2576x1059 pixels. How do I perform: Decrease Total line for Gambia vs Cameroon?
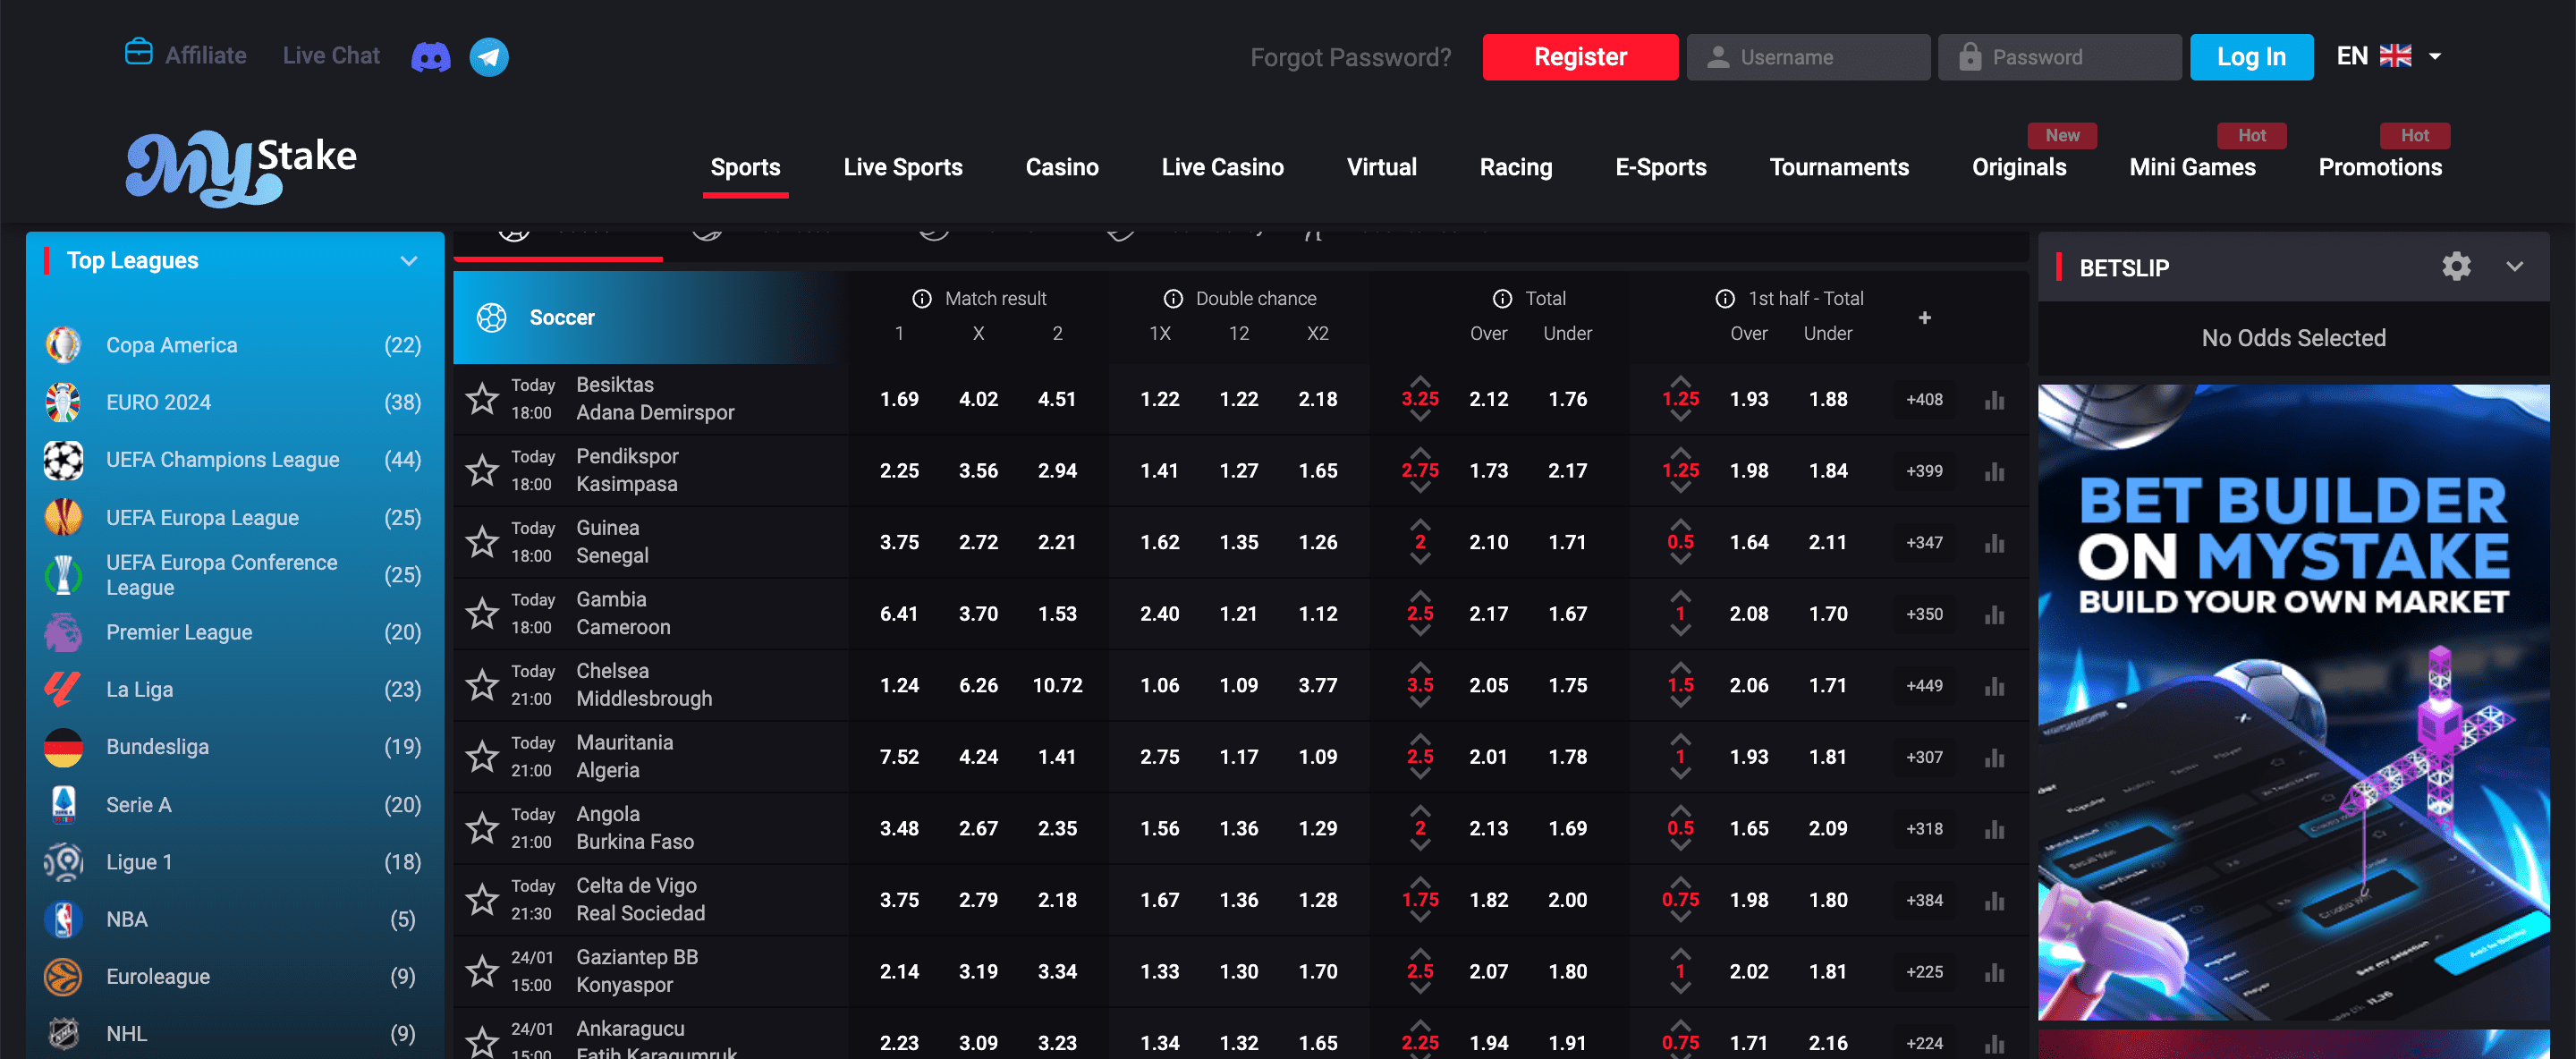[1420, 631]
